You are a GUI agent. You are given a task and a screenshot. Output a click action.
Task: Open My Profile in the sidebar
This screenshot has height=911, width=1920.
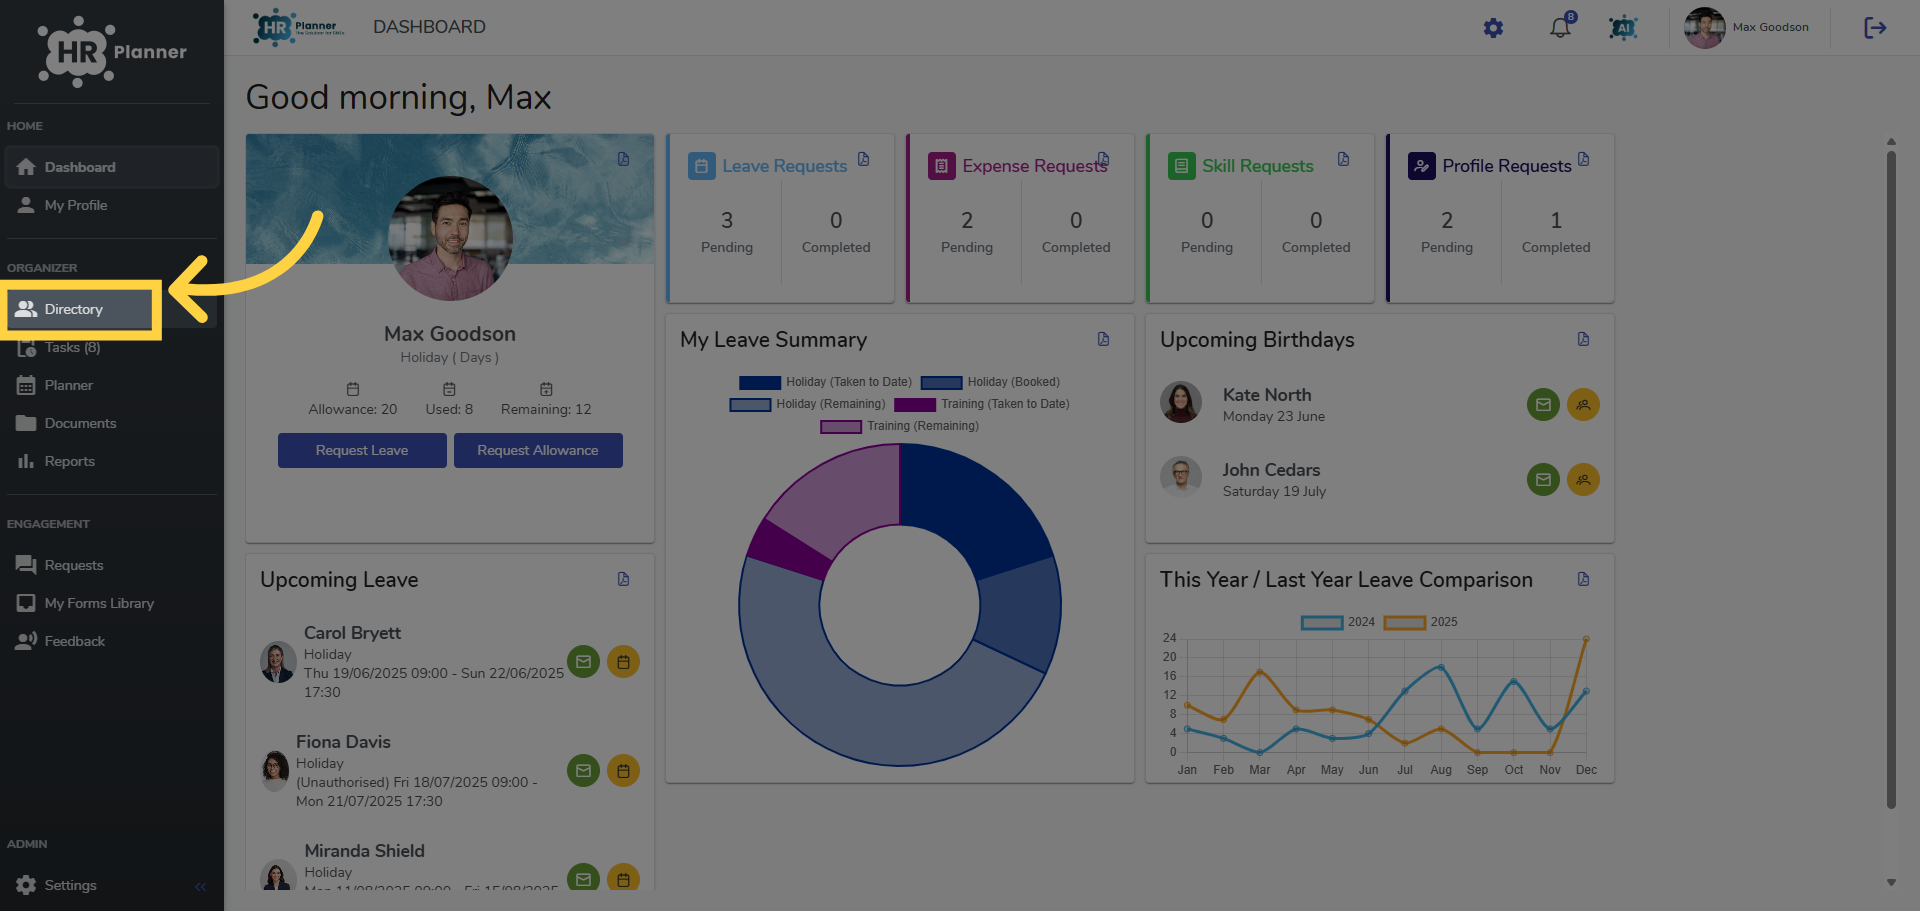[111, 205]
